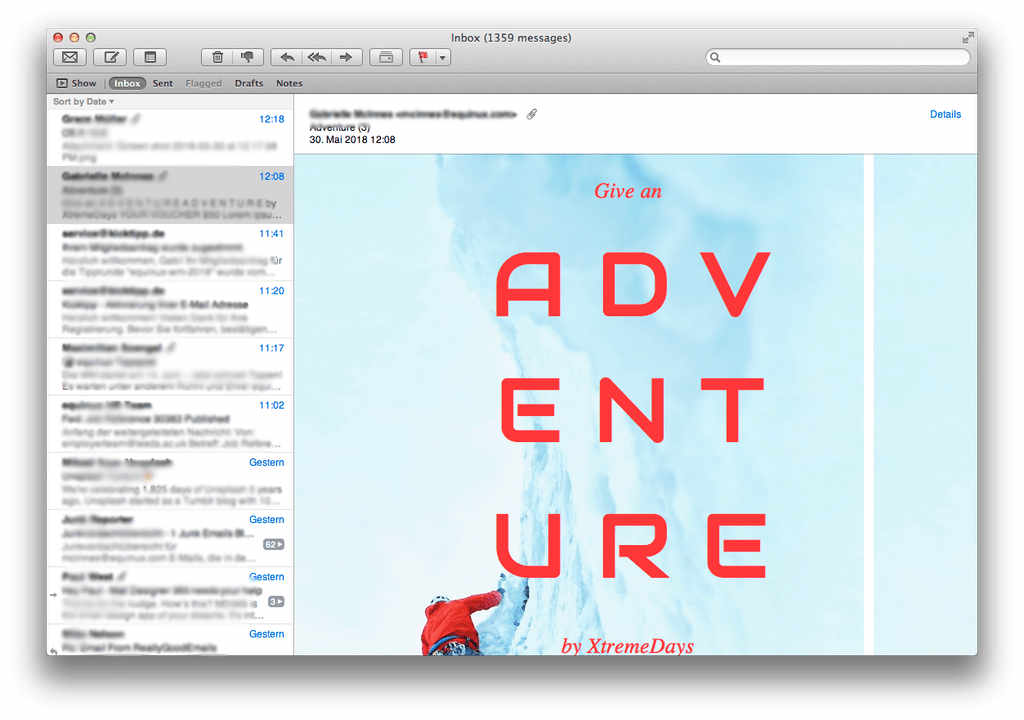
Task: Delete the selected message with trash icon
Action: pyautogui.click(x=217, y=57)
